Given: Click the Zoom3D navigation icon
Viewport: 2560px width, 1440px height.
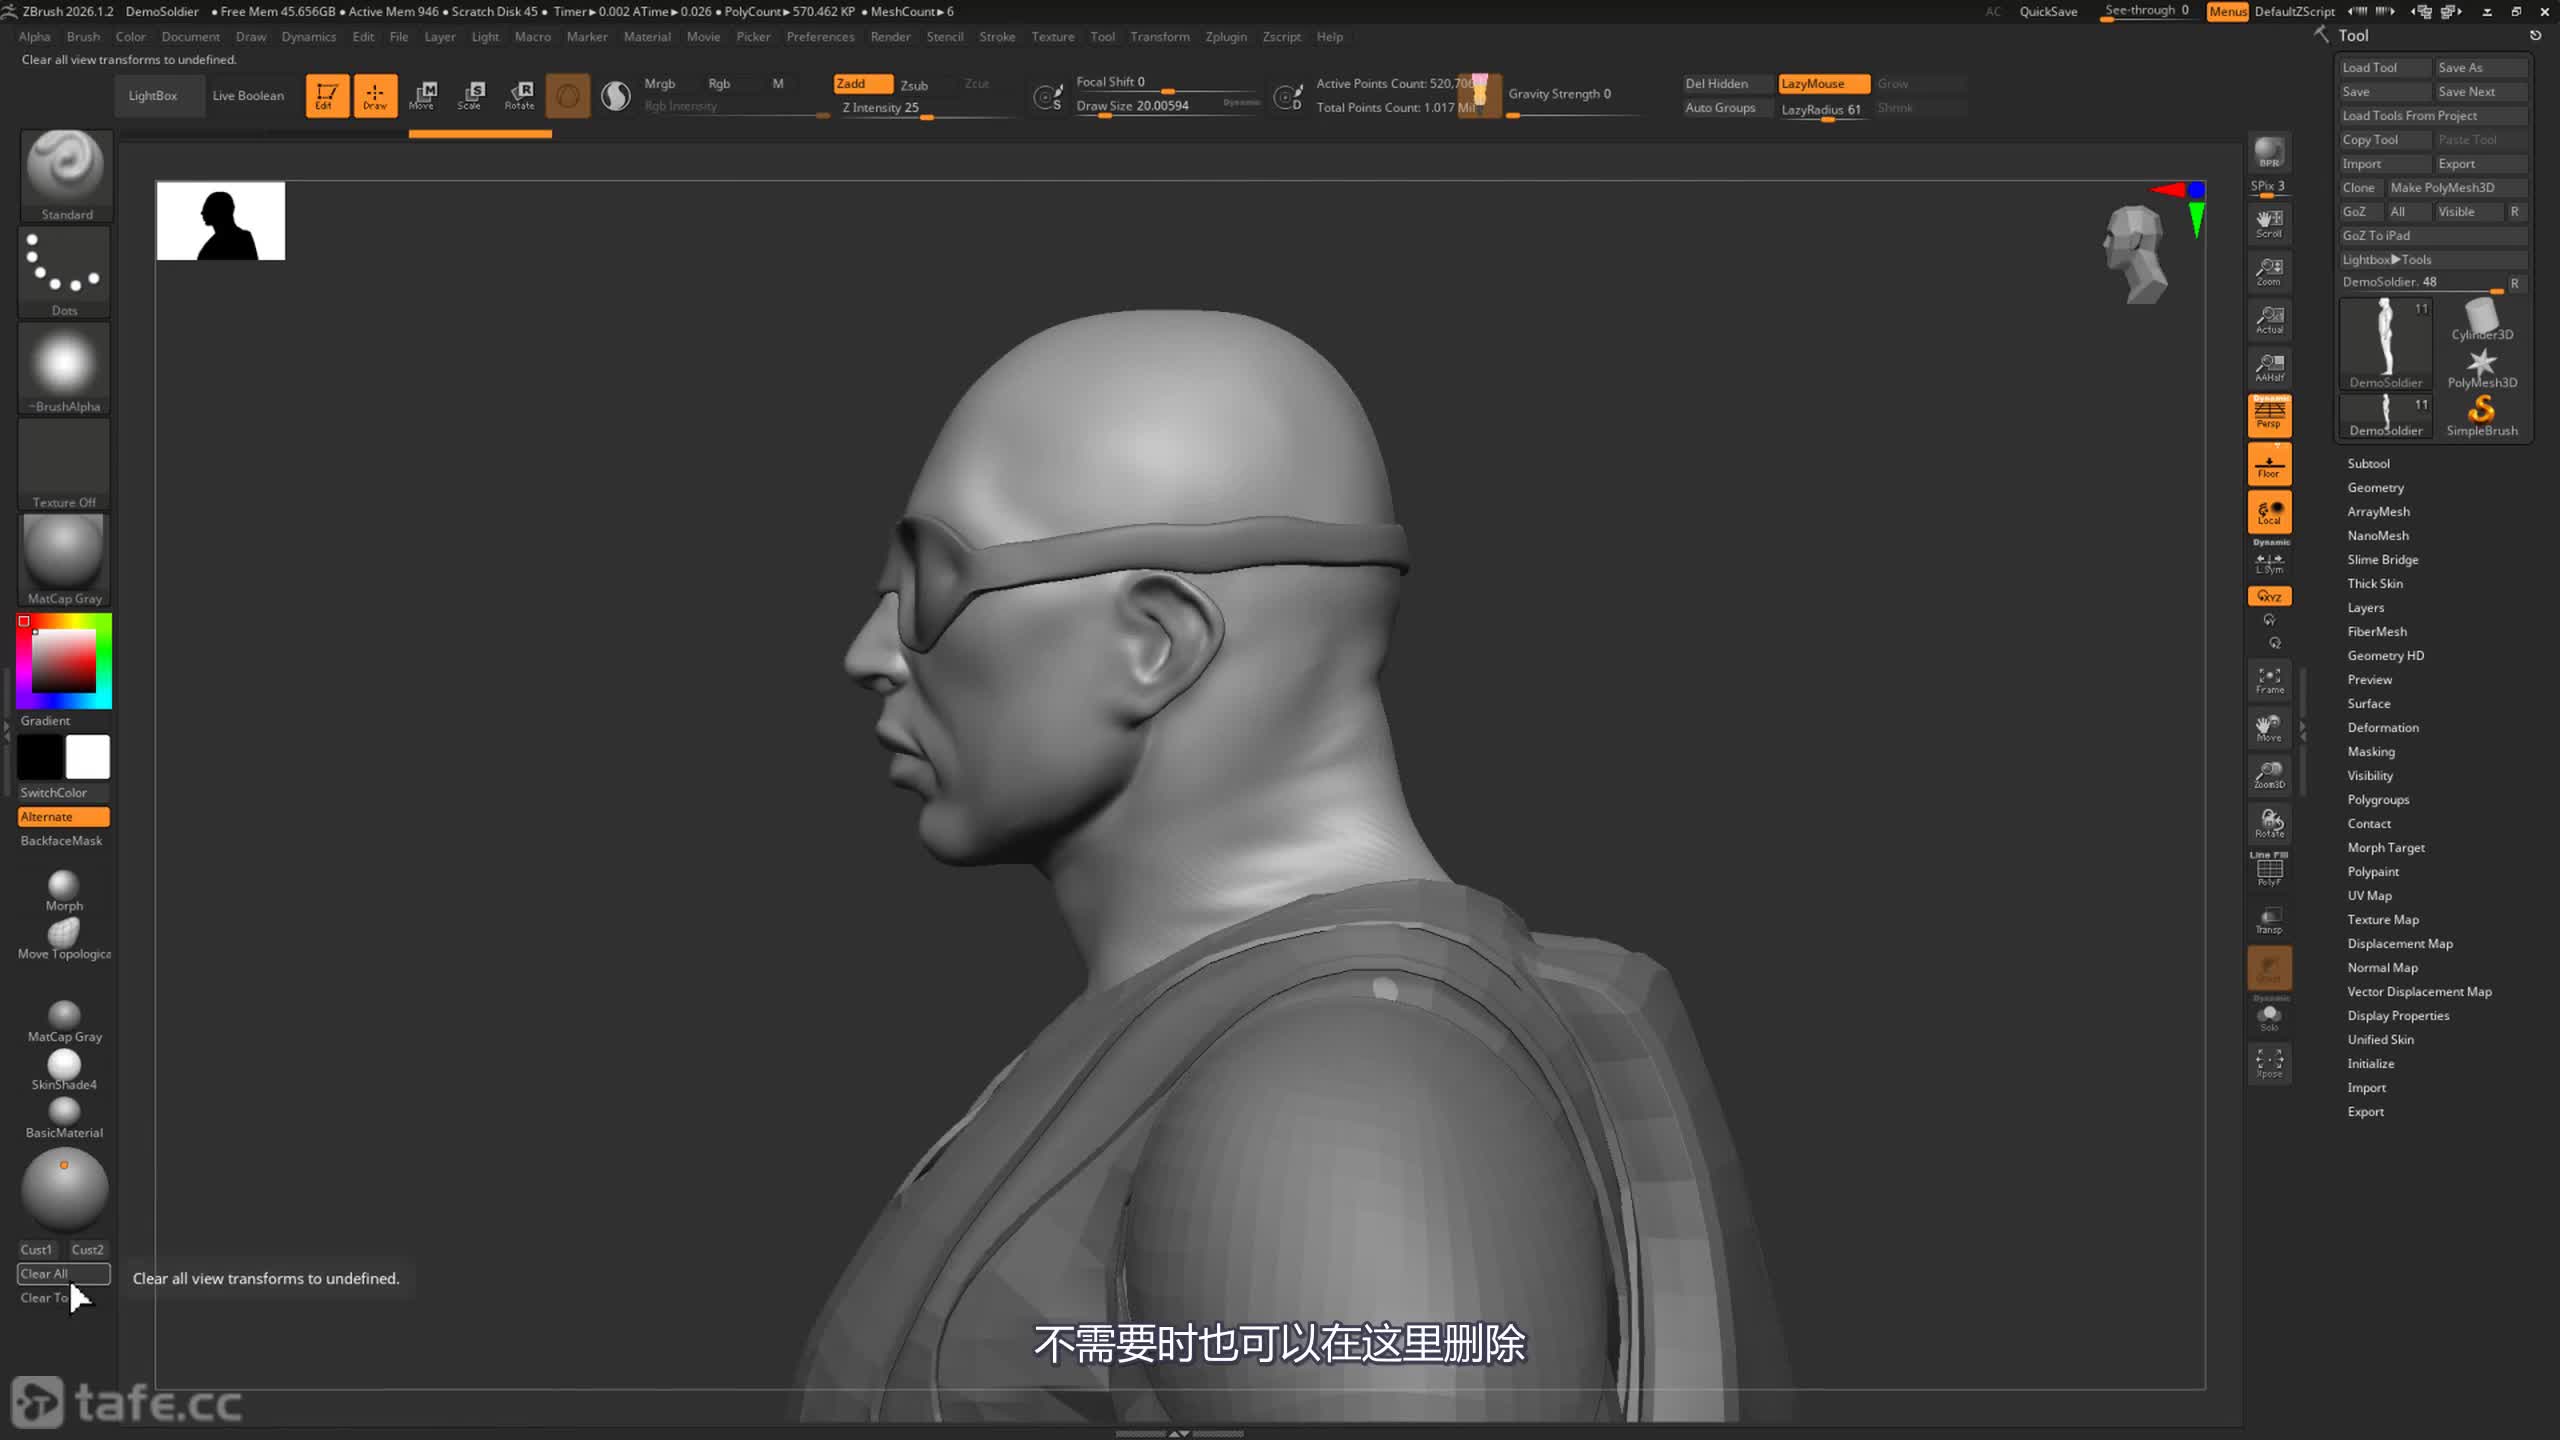Looking at the screenshot, I should [2269, 775].
